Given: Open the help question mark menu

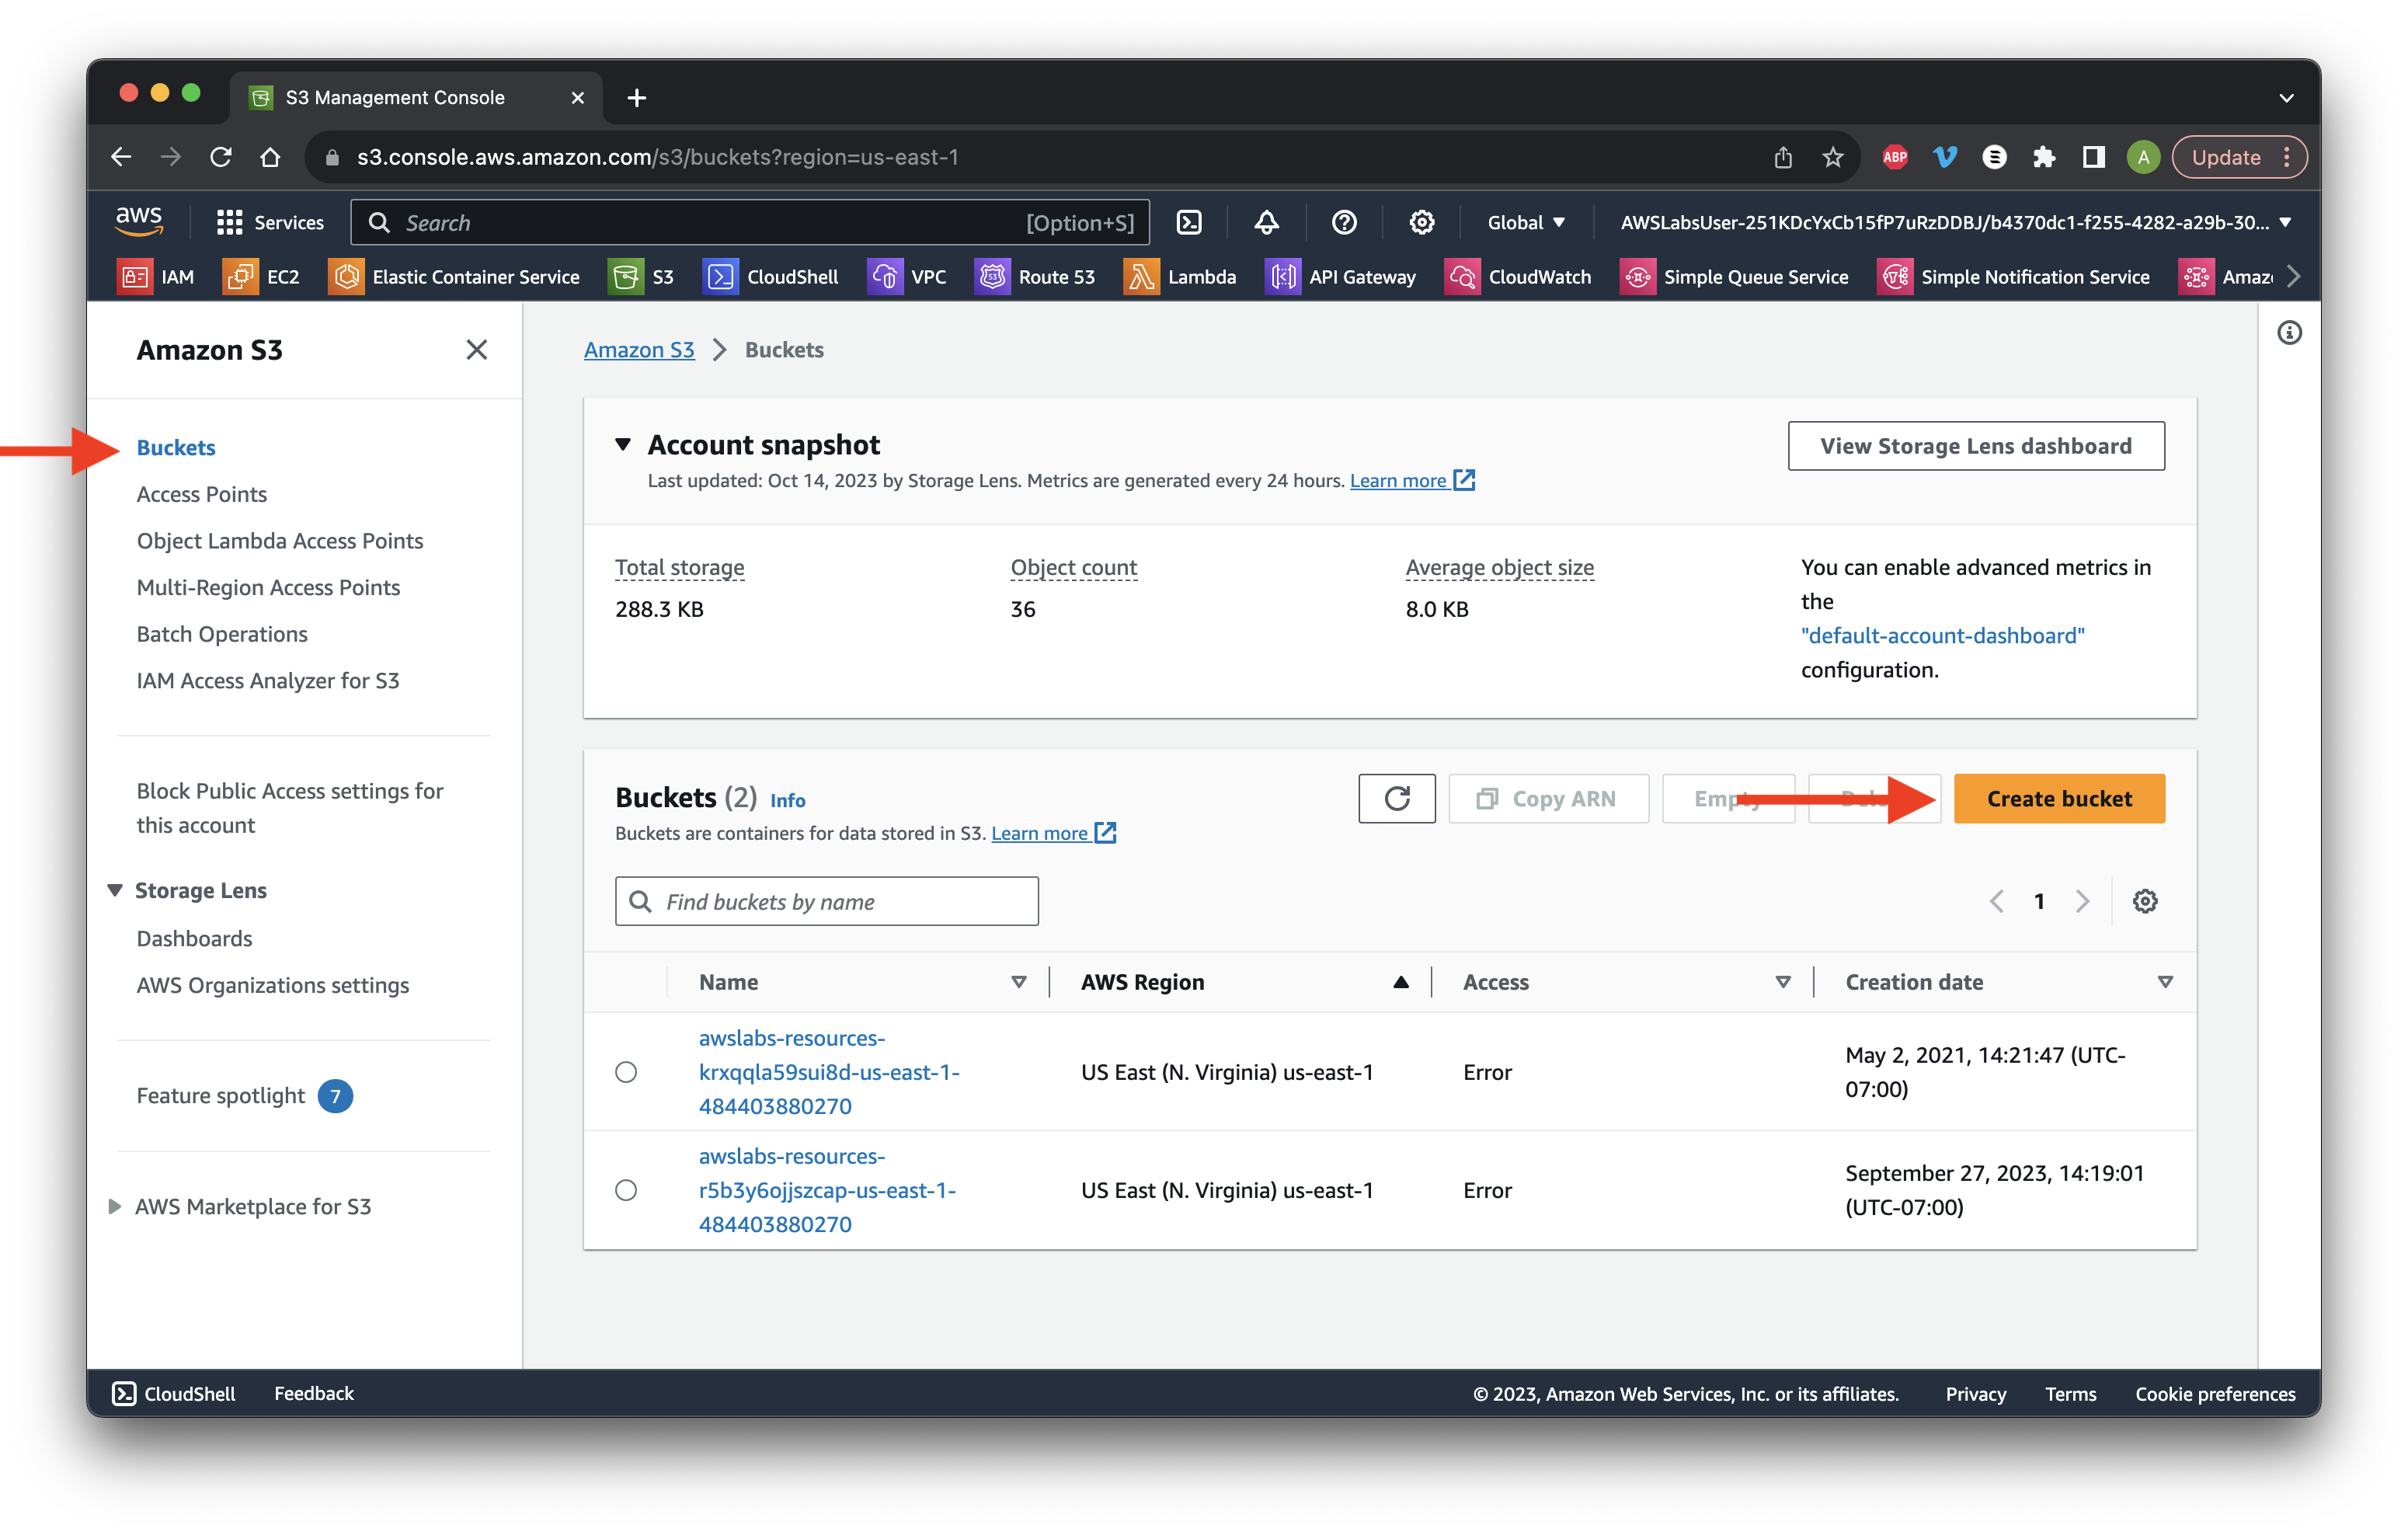Looking at the screenshot, I should coord(1344,222).
